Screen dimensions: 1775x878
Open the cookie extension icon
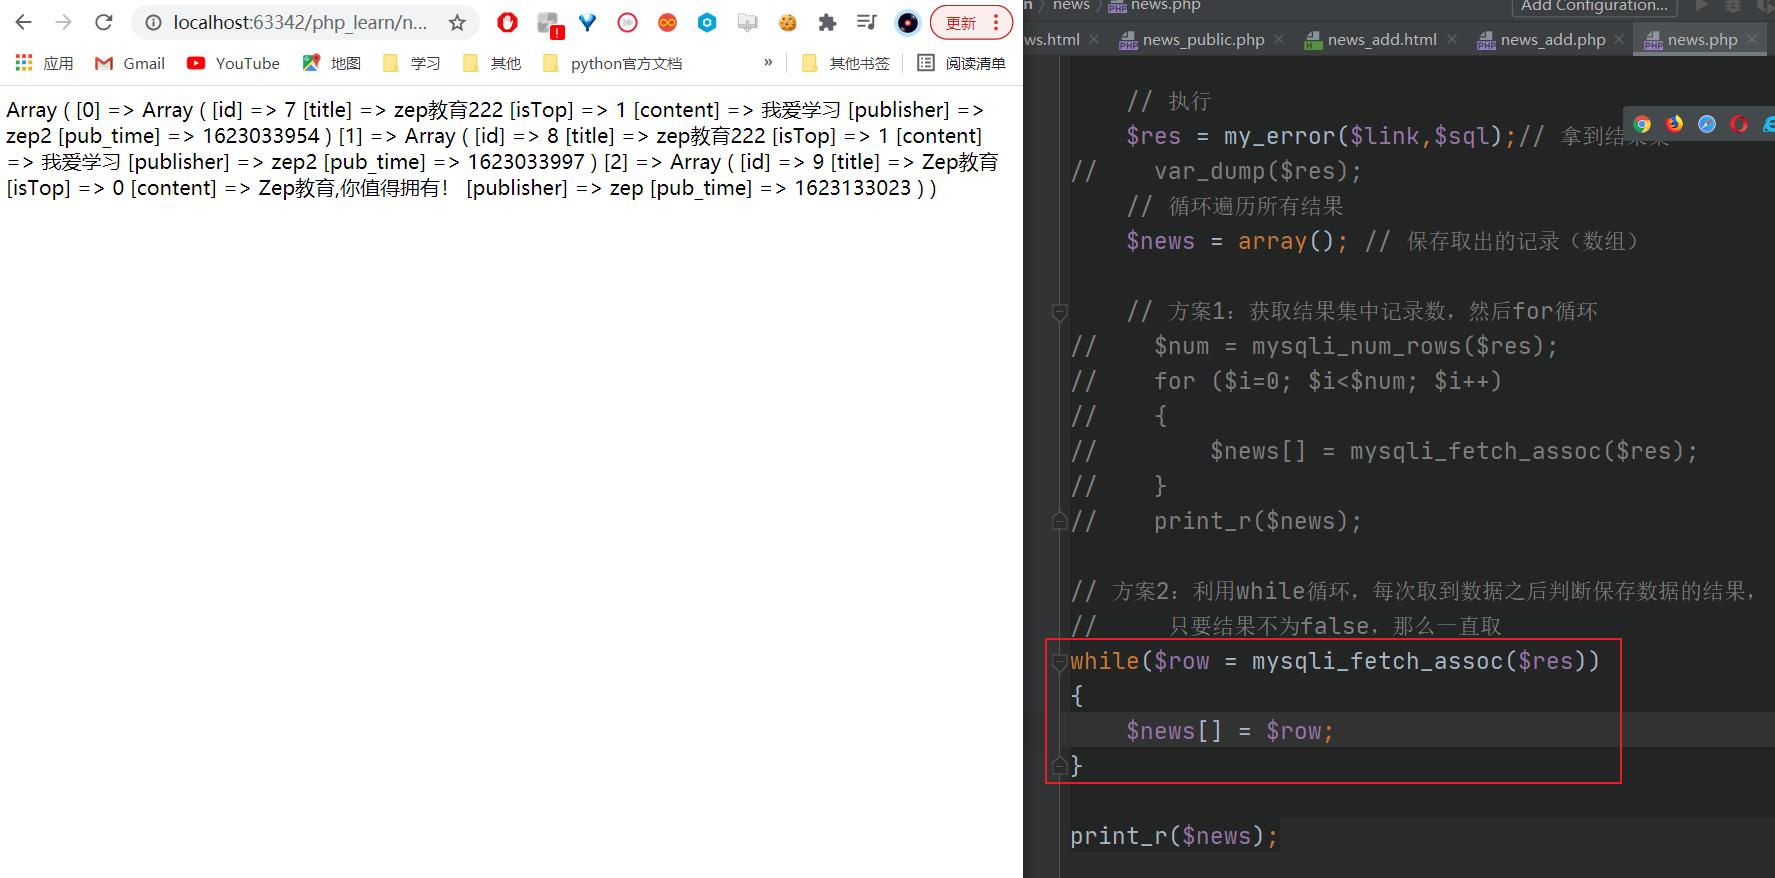(788, 22)
